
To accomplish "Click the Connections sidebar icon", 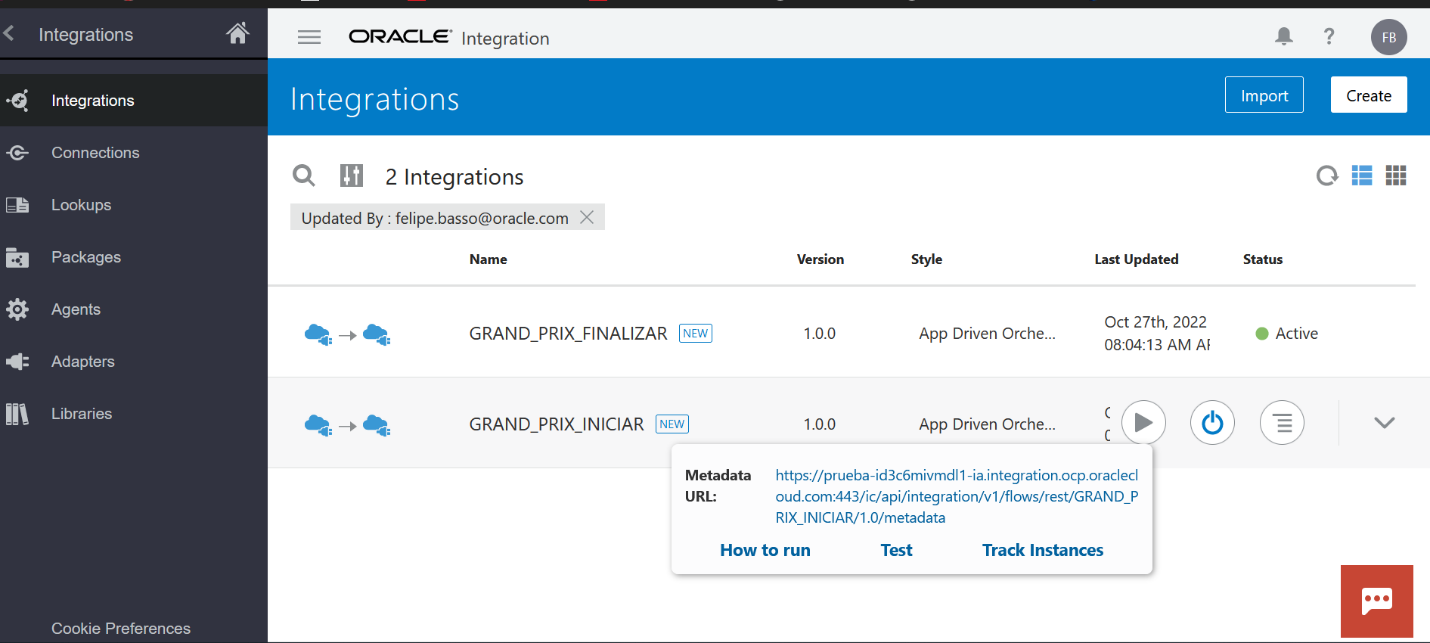I will (x=17, y=153).
